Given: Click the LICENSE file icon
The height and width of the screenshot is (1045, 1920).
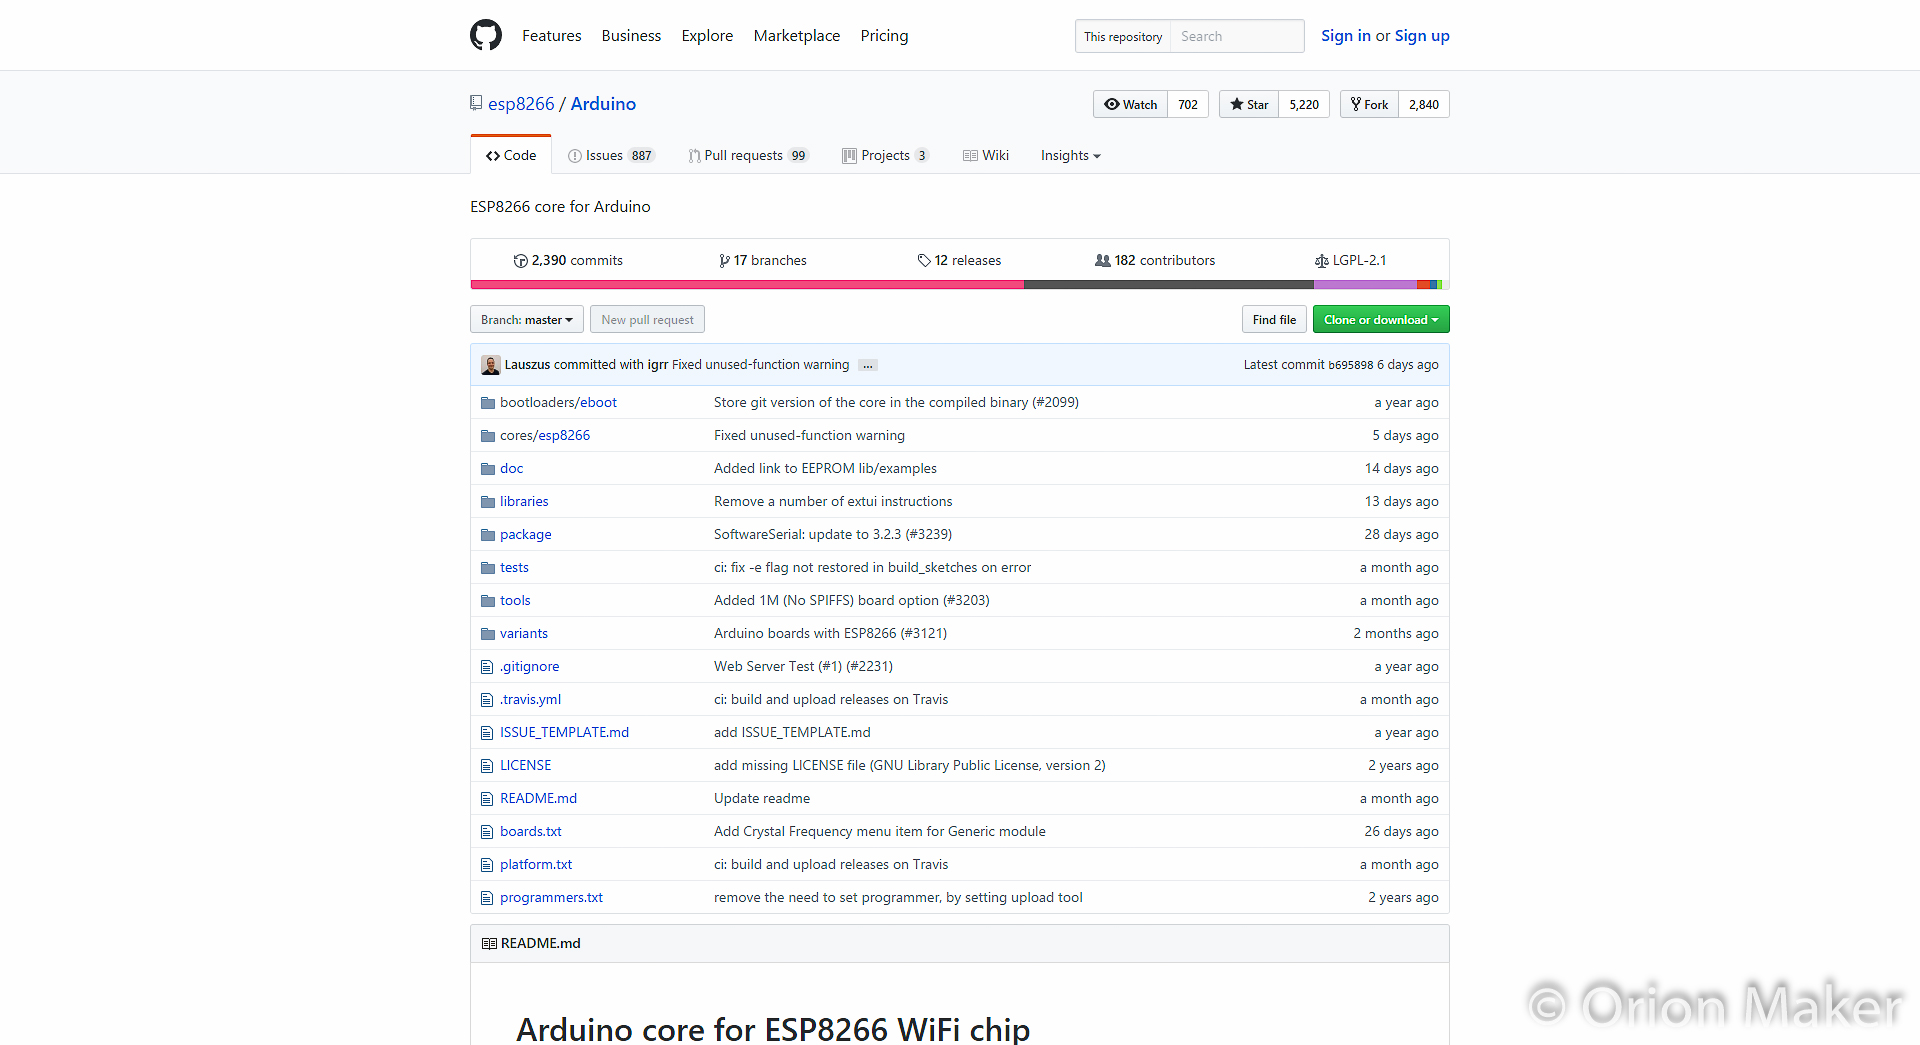Looking at the screenshot, I should point(487,766).
